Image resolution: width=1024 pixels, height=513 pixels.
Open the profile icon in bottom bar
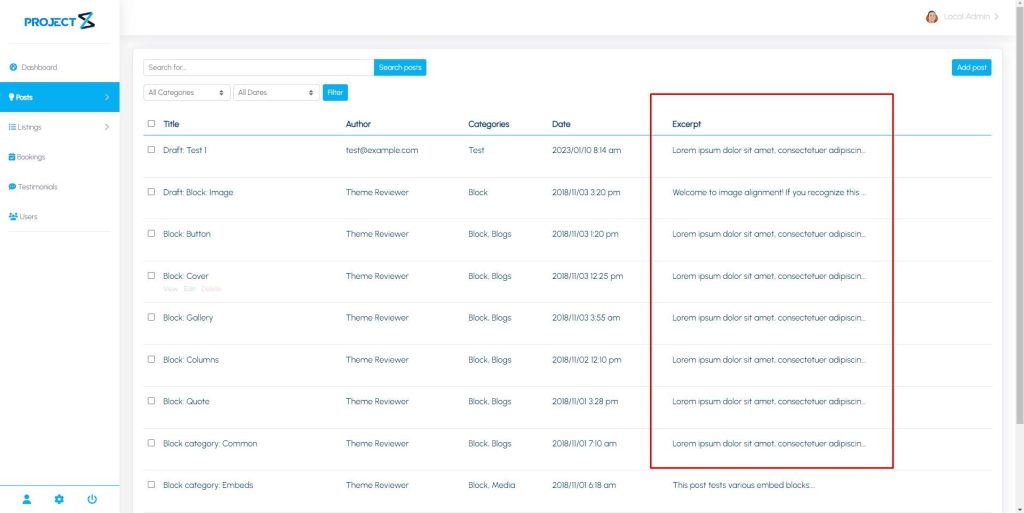click(27, 499)
